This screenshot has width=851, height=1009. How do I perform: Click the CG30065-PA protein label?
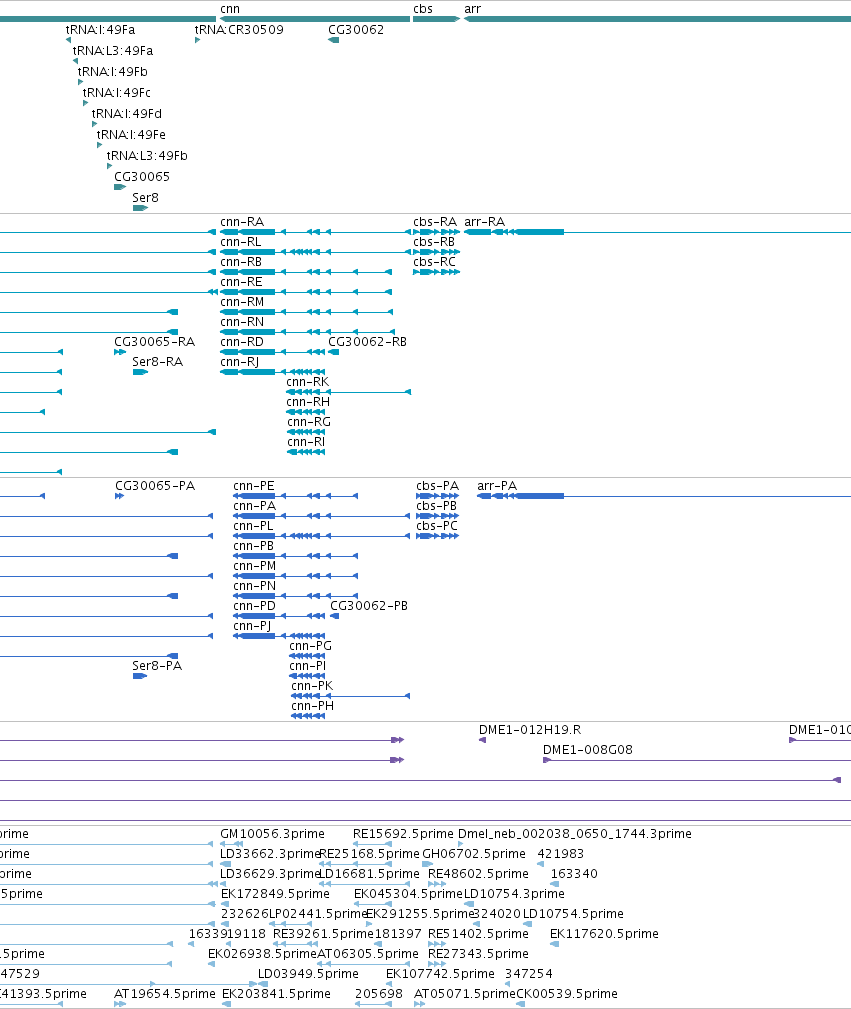155,486
